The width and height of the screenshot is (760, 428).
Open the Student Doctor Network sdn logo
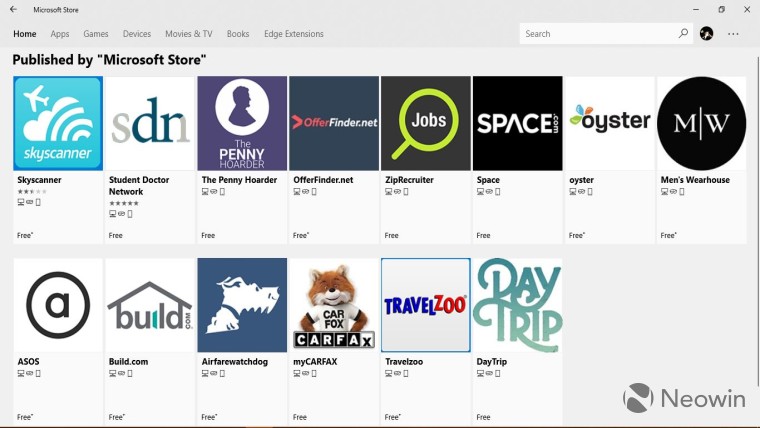point(150,123)
